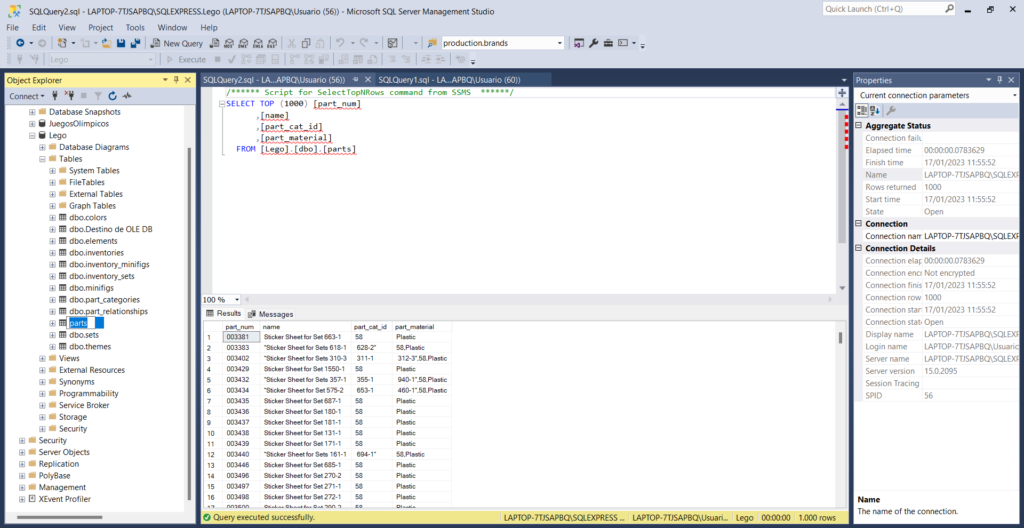Switch Properties panel to Categorized view
1024x528 pixels.
click(863, 110)
